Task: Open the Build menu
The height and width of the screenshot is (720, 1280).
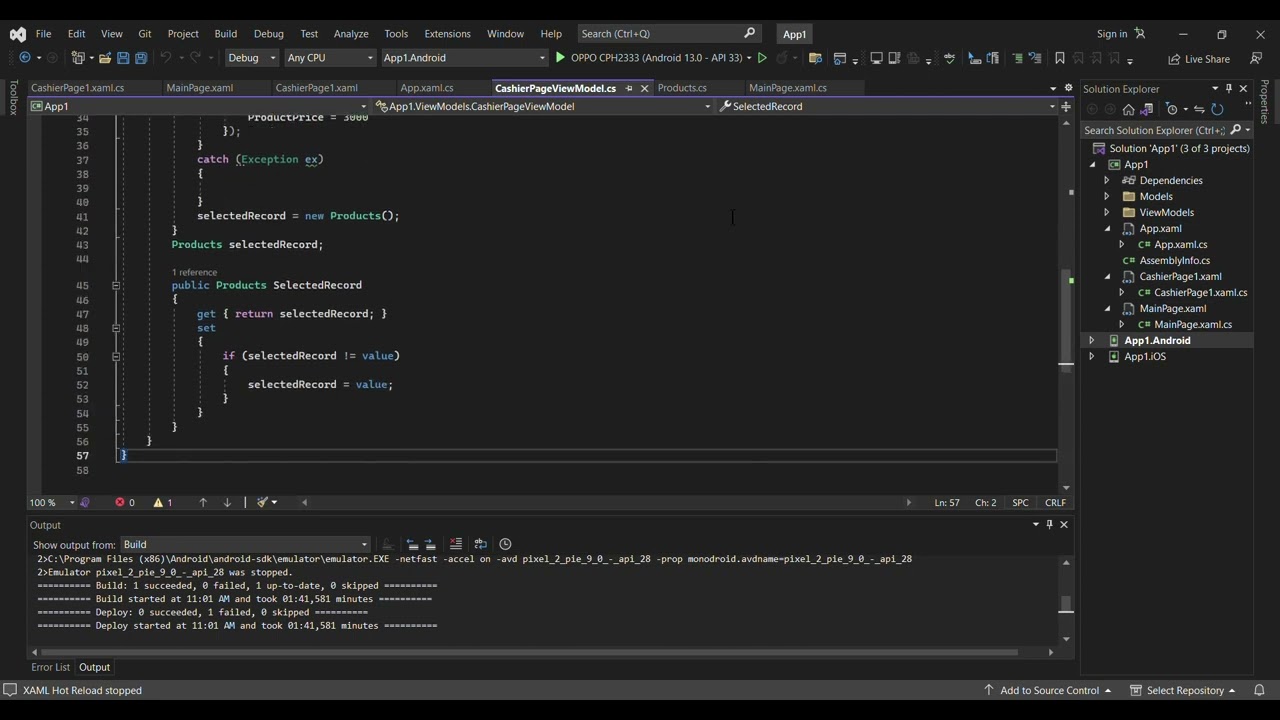Action: tap(226, 34)
